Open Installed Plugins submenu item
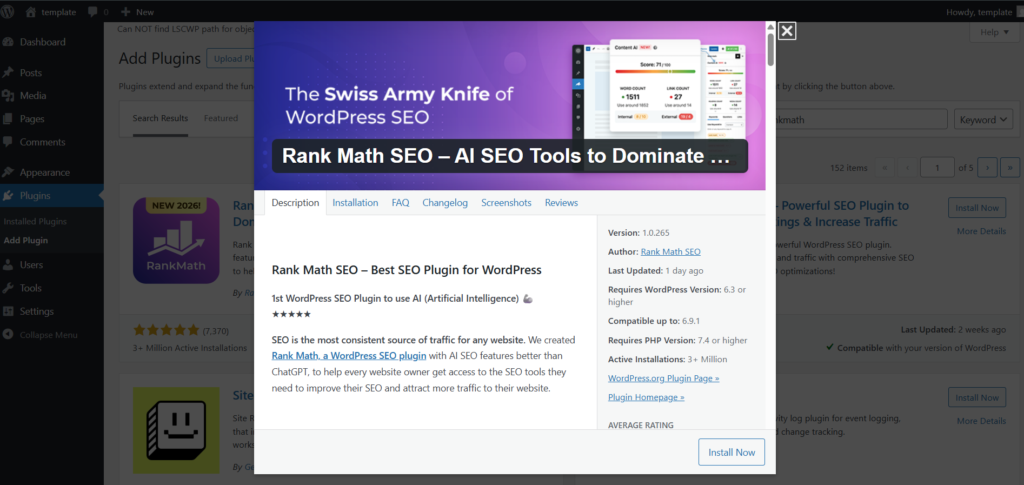The width and height of the screenshot is (1024, 485). pyautogui.click(x=35, y=221)
